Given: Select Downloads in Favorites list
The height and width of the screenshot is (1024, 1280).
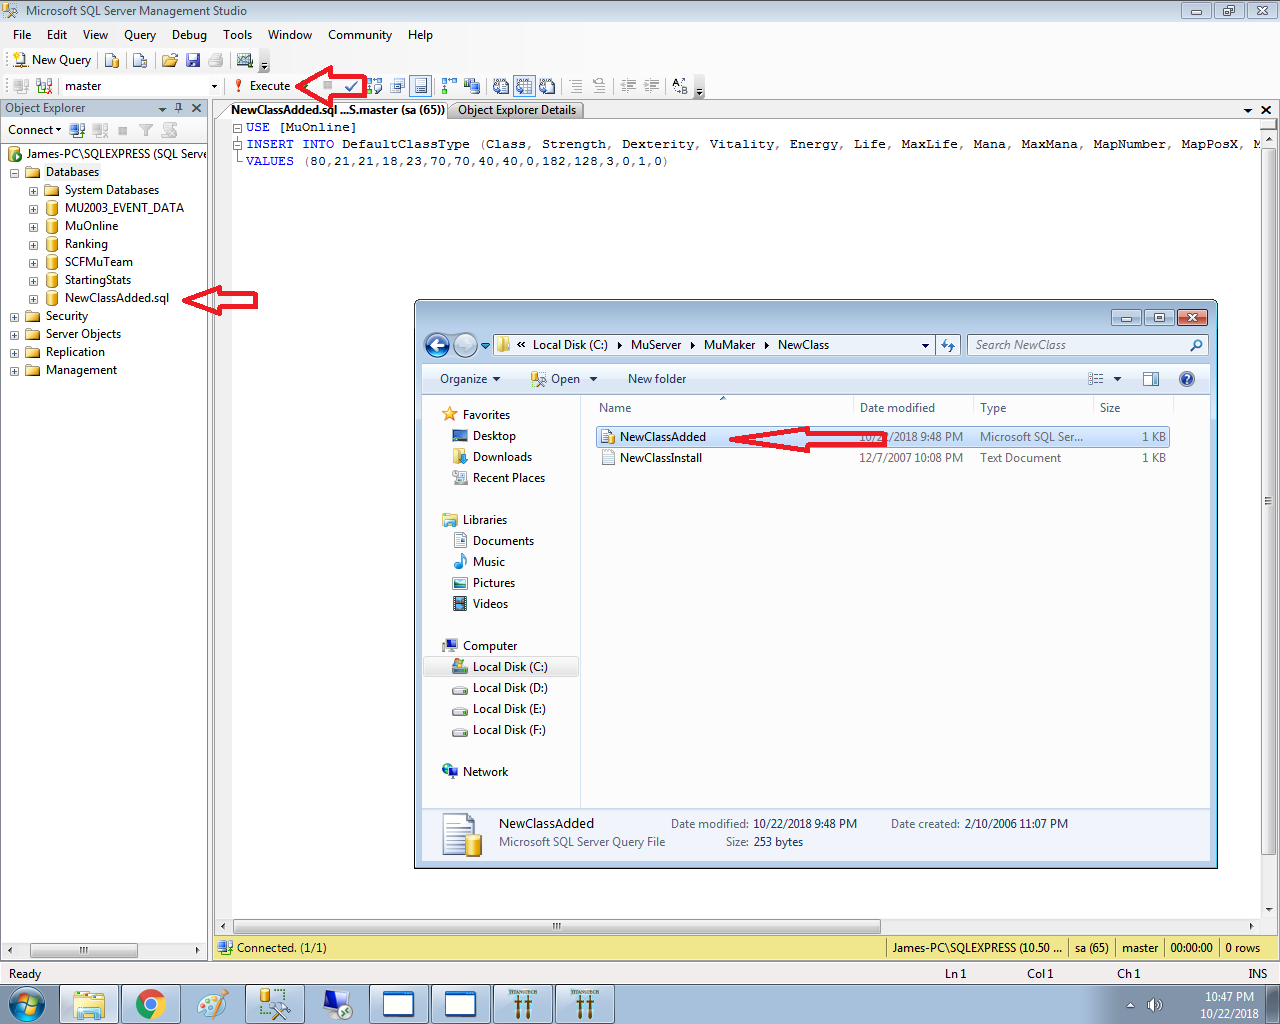Looking at the screenshot, I should 502,457.
